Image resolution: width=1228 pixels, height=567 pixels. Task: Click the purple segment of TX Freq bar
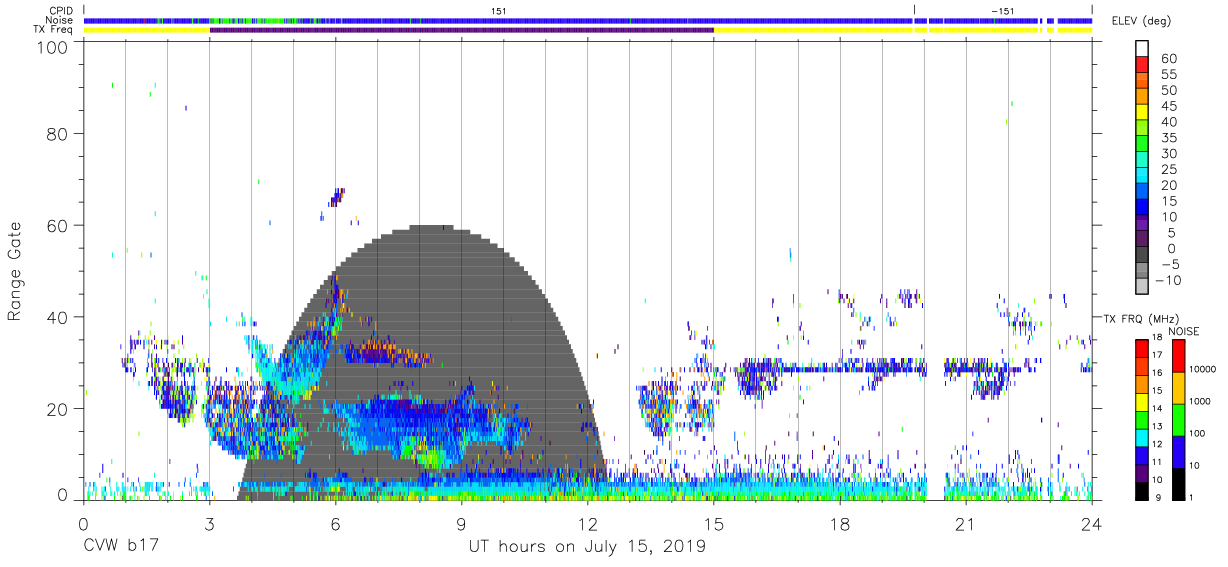pyautogui.click(x=461, y=30)
